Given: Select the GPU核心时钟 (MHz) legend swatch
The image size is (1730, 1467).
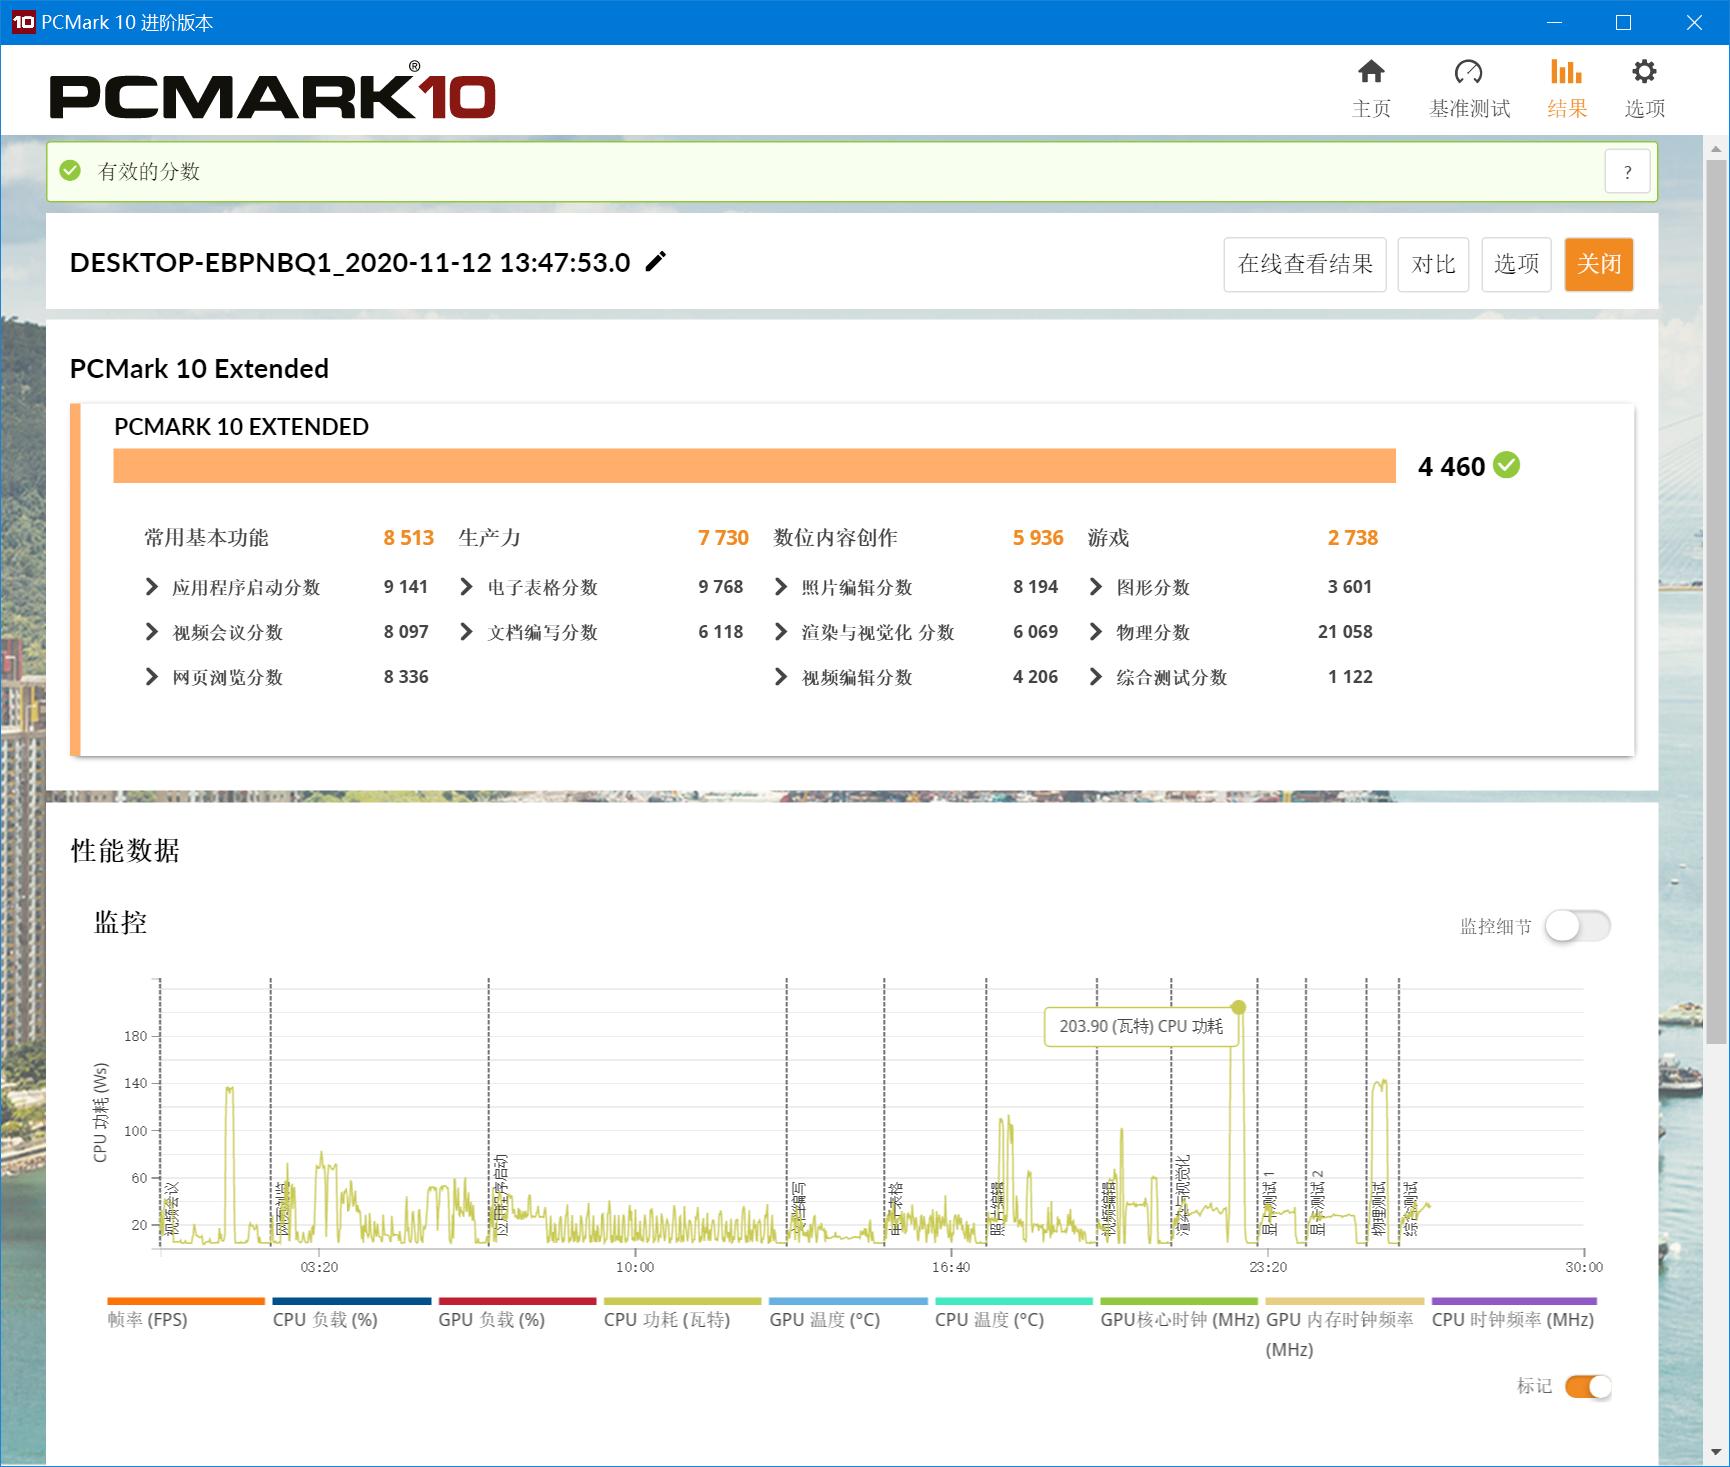Looking at the screenshot, I should coord(1179,1301).
